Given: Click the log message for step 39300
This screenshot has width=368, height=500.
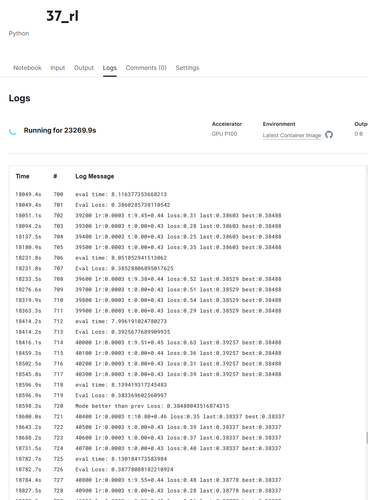Looking at the screenshot, I should tap(178, 226).
